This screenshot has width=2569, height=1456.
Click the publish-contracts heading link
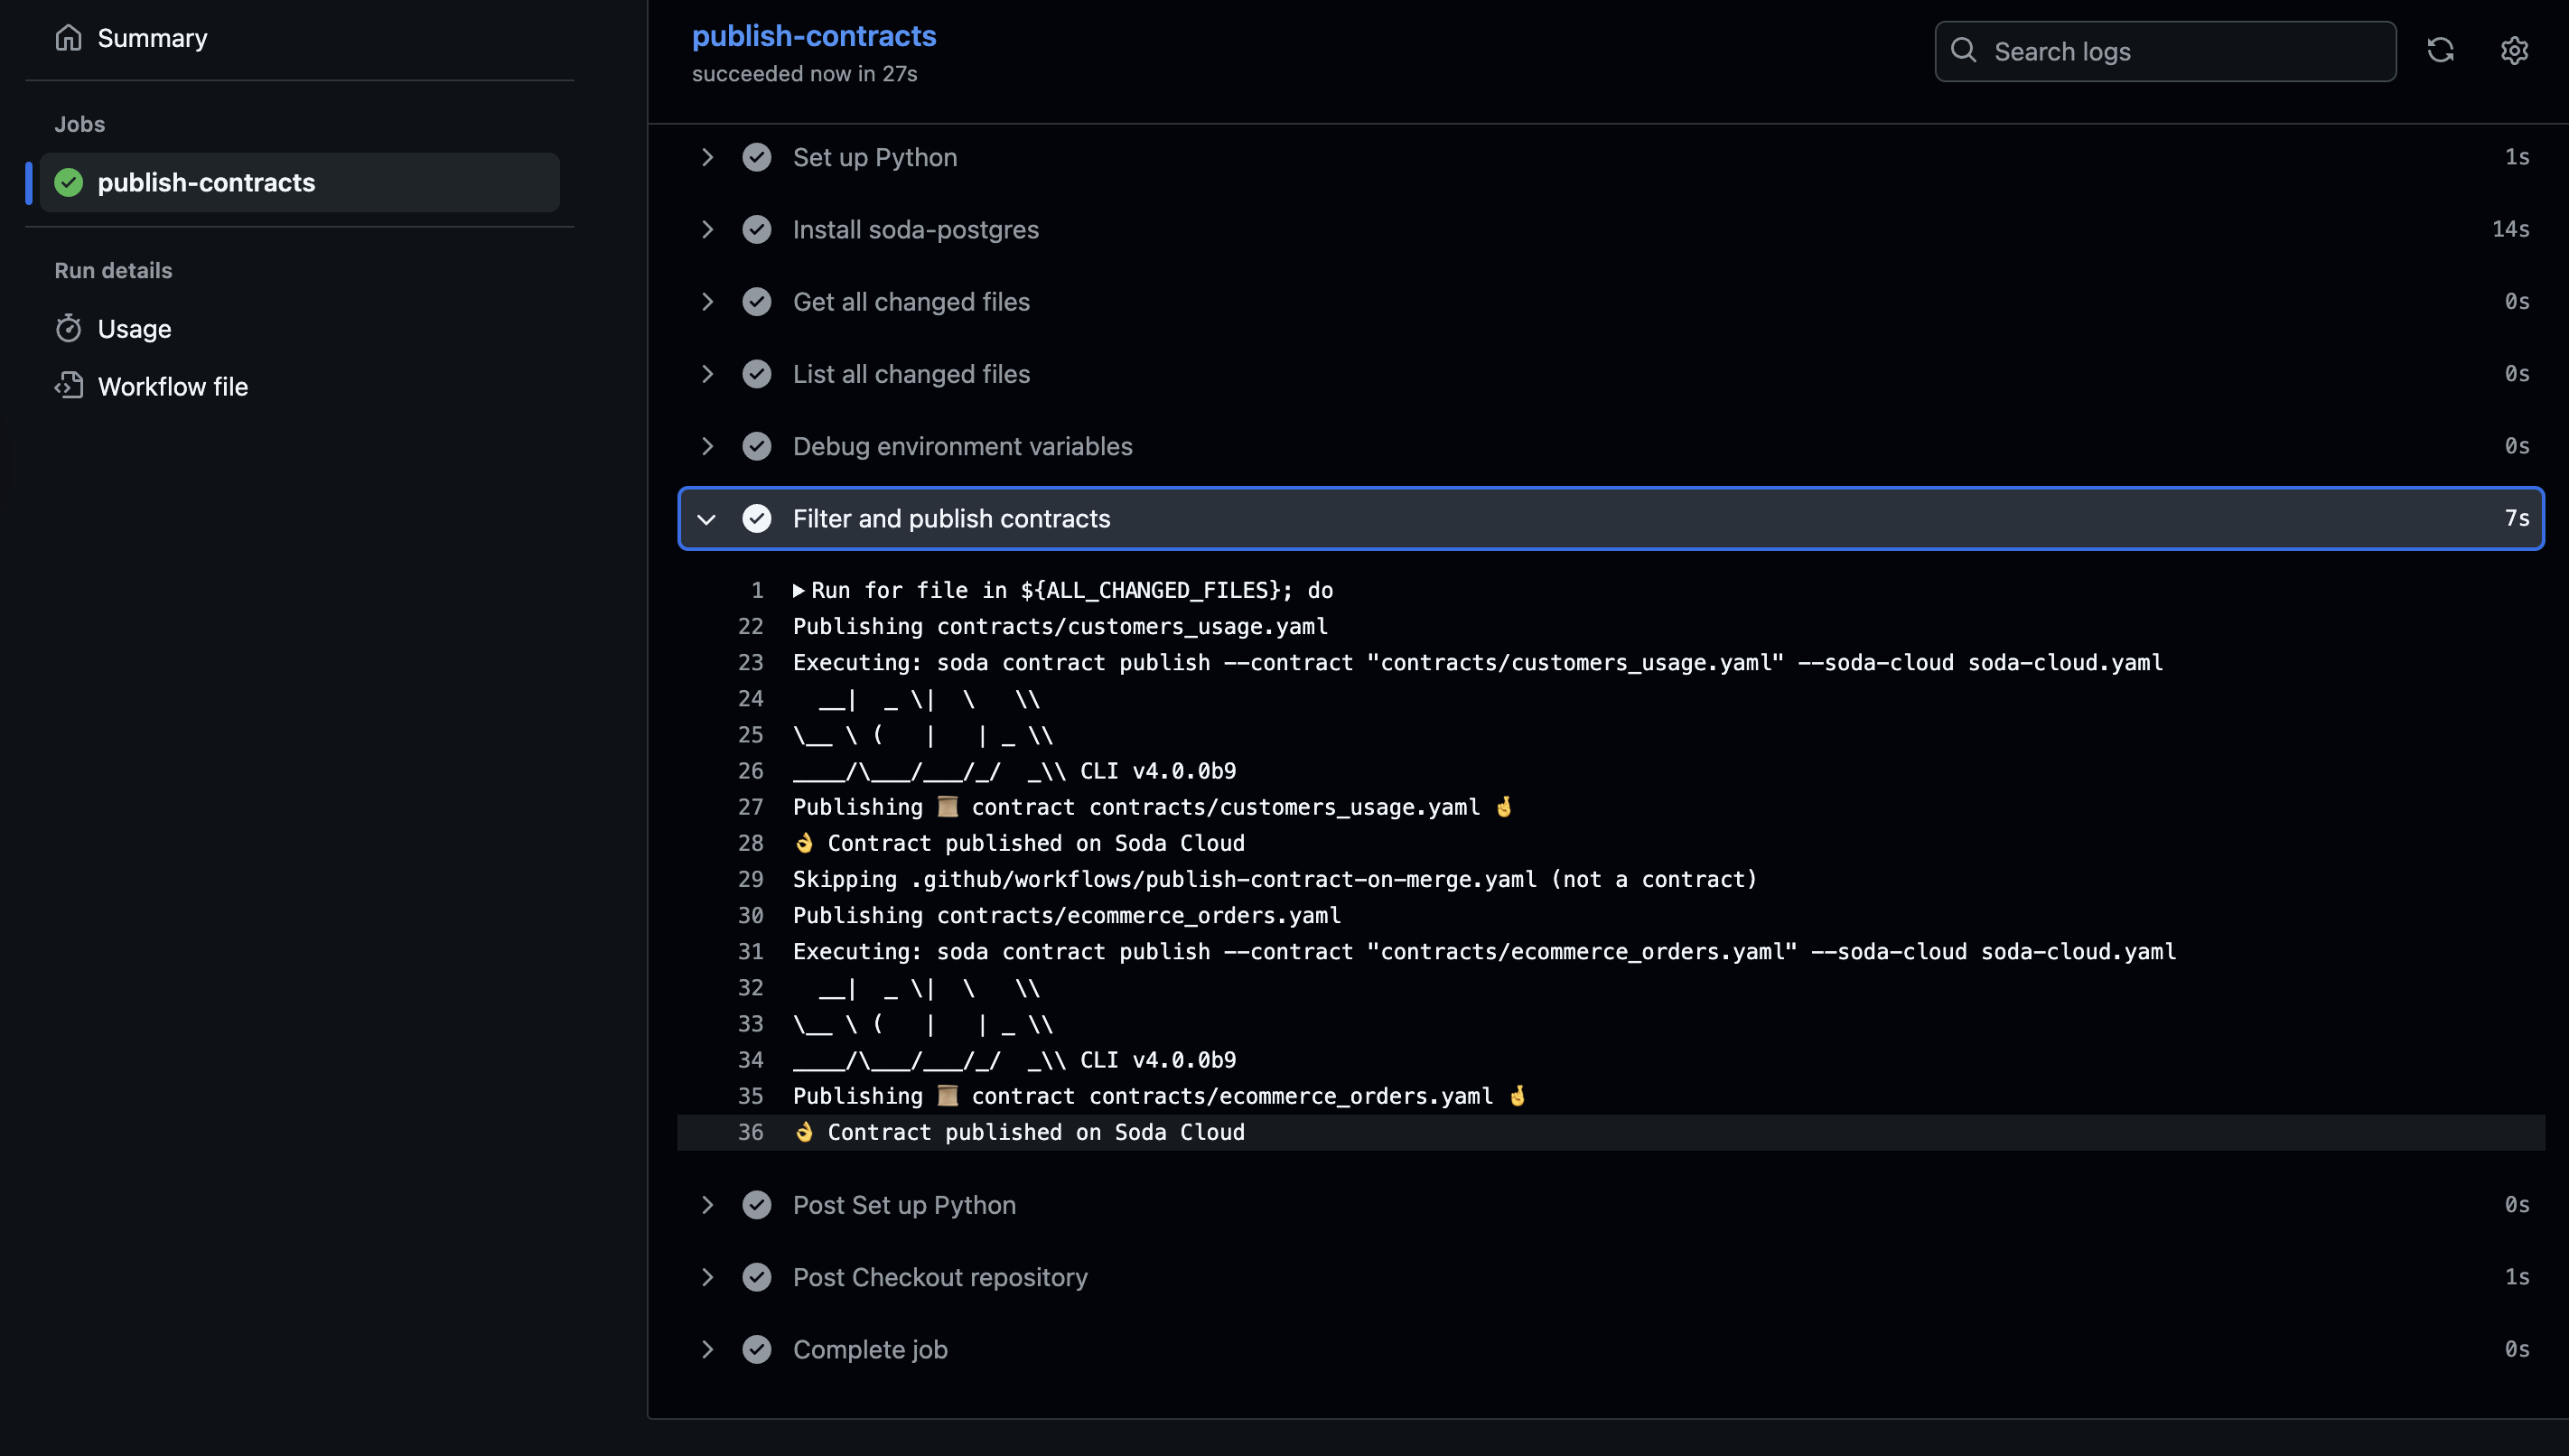click(813, 36)
